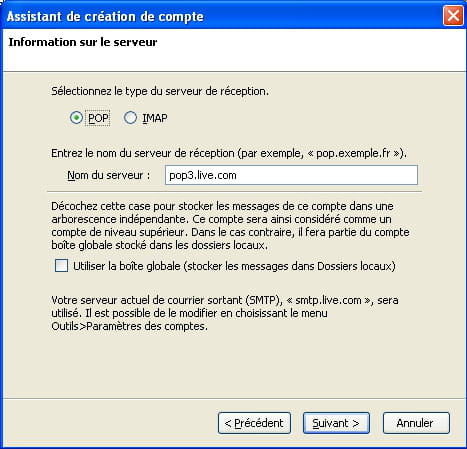Focus the Nom du serveur input field

291,175
